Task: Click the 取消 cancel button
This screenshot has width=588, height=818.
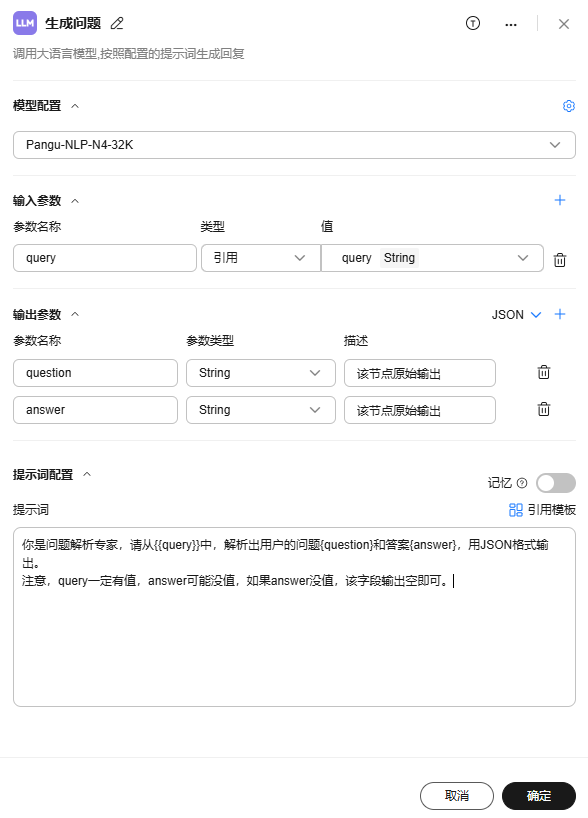Action: pyautogui.click(x=457, y=796)
